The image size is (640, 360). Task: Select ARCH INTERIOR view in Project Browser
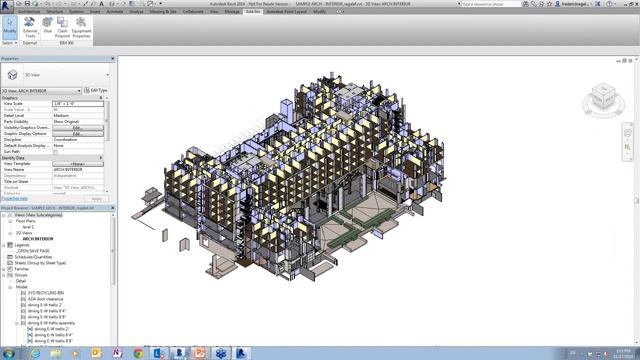tap(38, 239)
